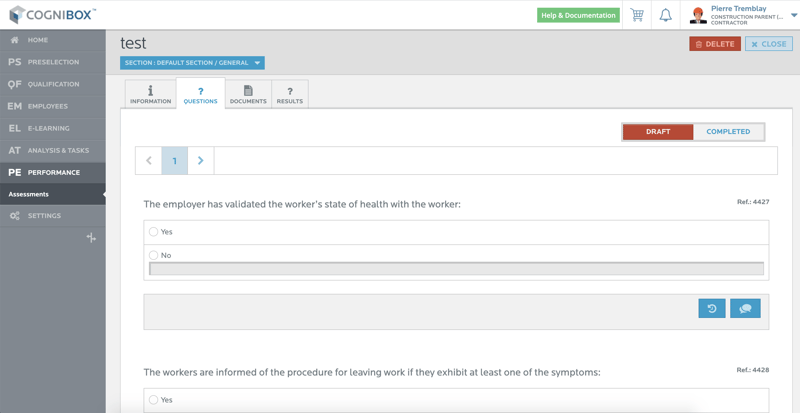Screen dimensions: 800x413
Task: Switch to the Questions tab
Action: pyautogui.click(x=201, y=94)
